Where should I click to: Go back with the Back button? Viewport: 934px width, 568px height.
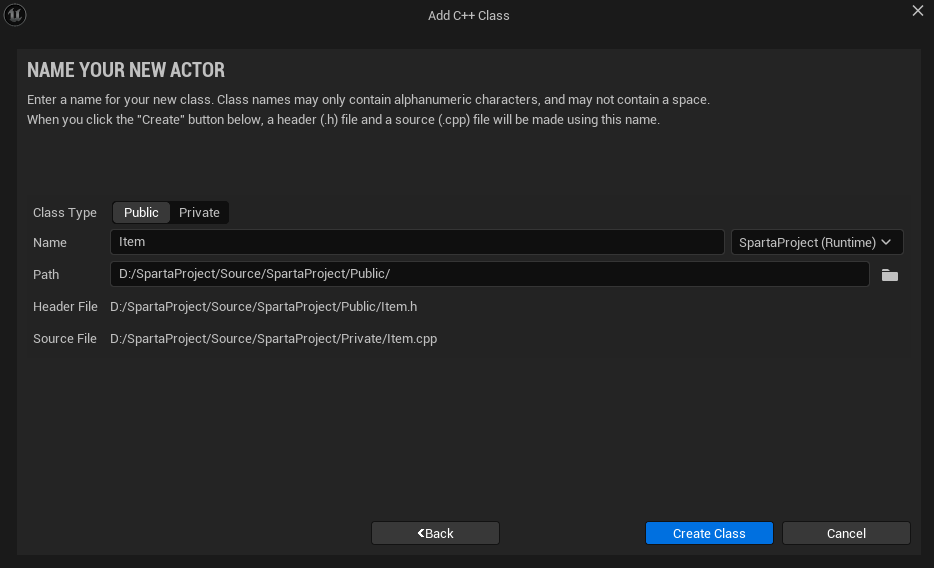tap(435, 533)
